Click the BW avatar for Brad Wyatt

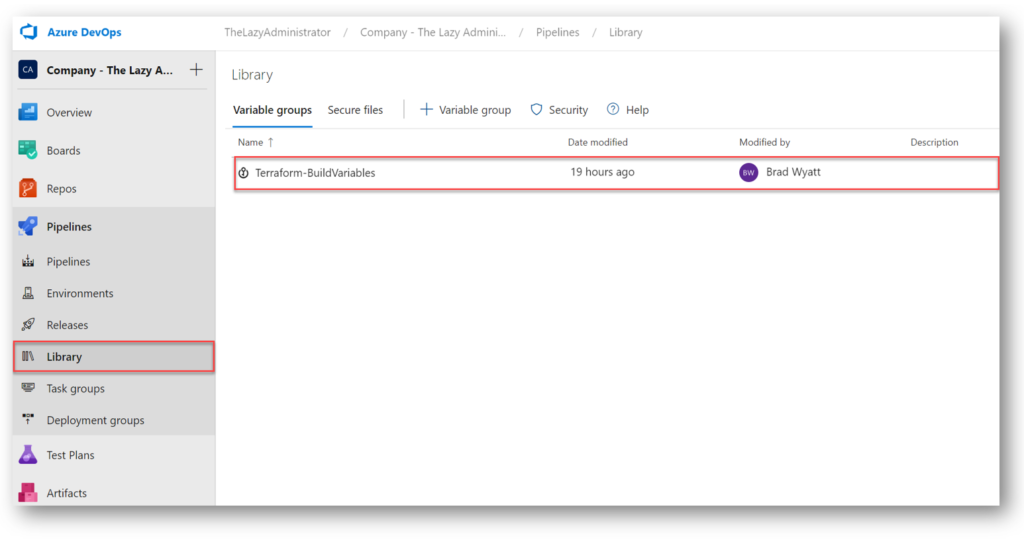tap(748, 172)
